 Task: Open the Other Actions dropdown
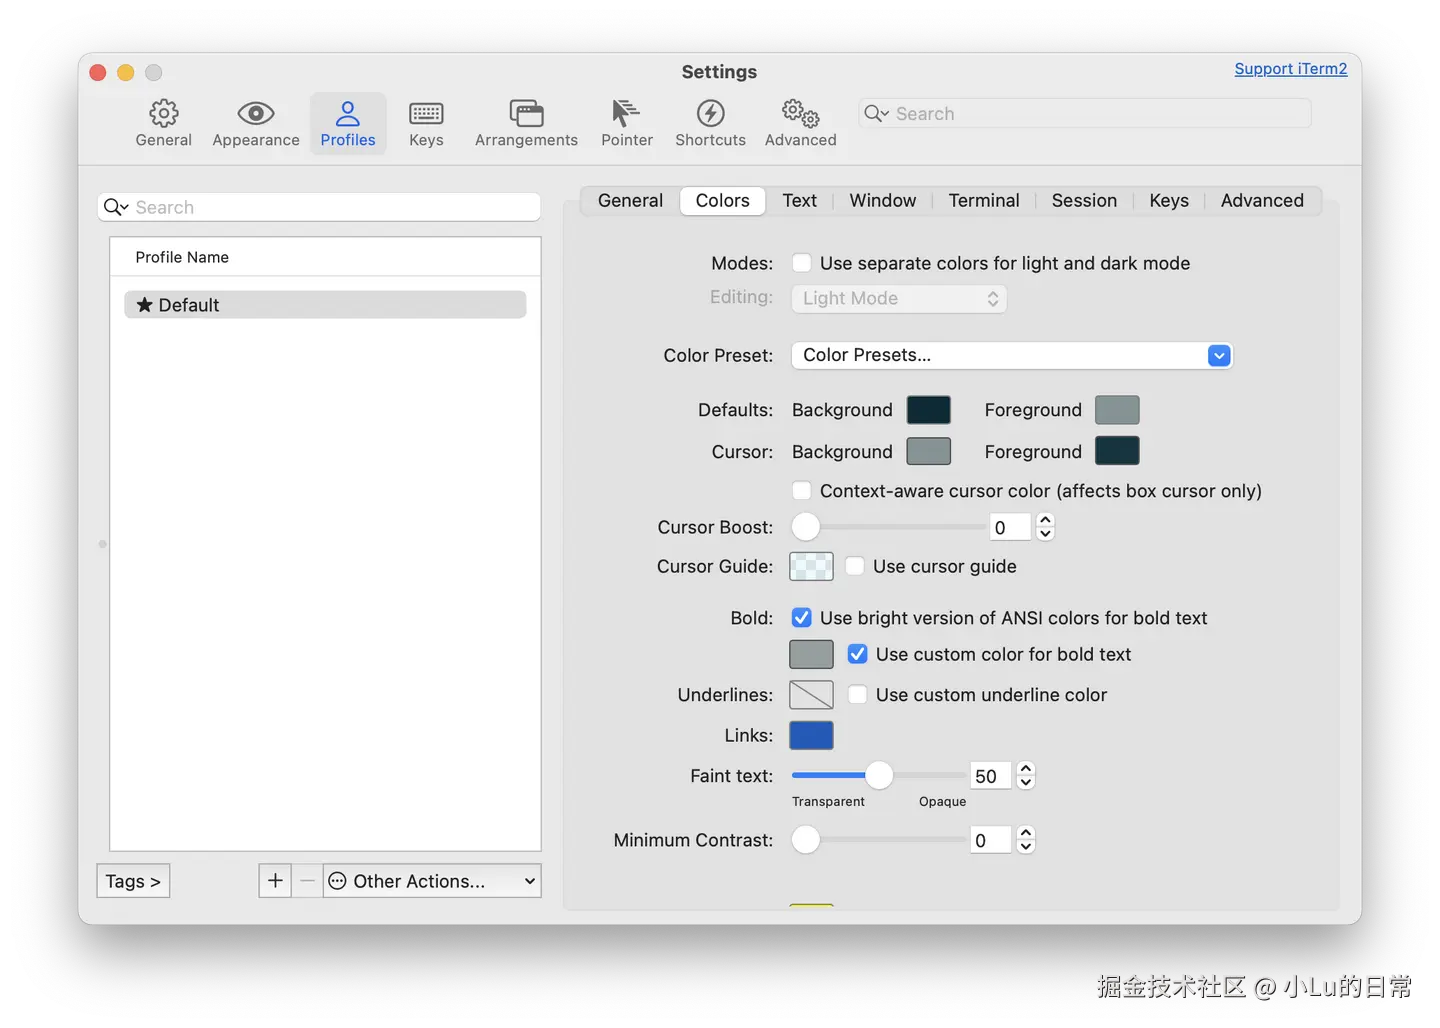432,881
